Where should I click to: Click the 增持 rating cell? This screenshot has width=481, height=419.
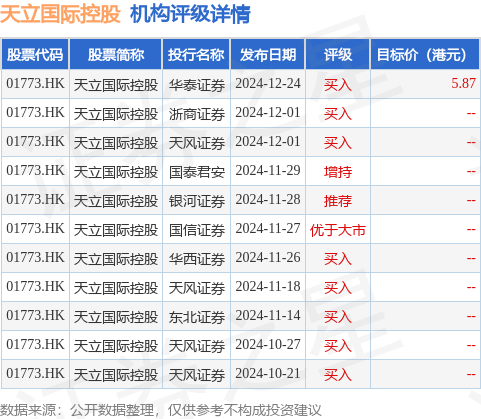(x=338, y=172)
